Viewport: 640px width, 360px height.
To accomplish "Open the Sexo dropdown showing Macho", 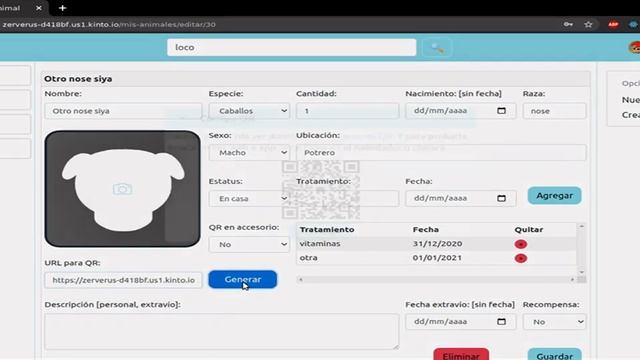I will pos(249,153).
